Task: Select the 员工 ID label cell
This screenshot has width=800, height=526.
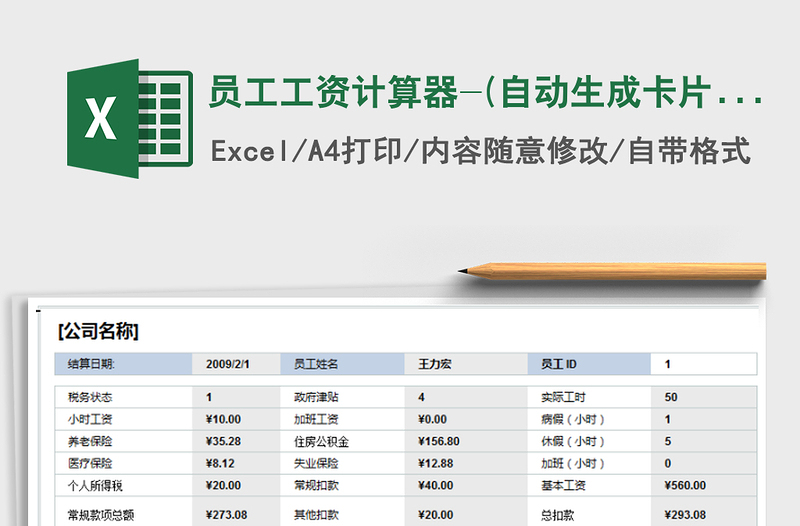Action: [589, 364]
